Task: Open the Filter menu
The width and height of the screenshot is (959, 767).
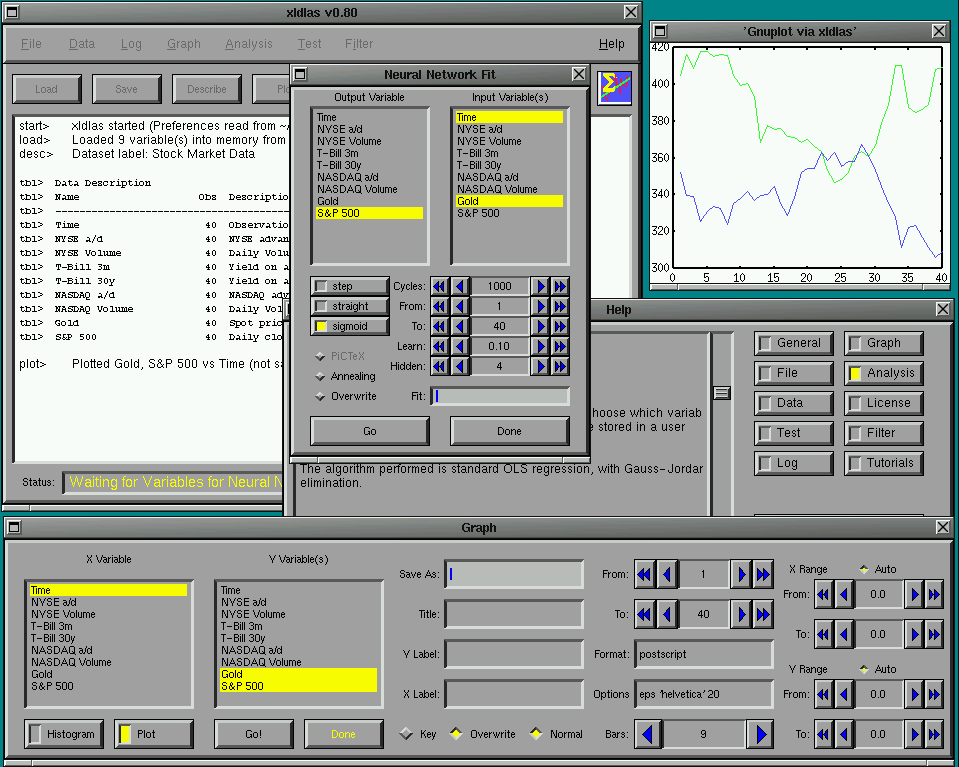Action: pyautogui.click(x=359, y=44)
